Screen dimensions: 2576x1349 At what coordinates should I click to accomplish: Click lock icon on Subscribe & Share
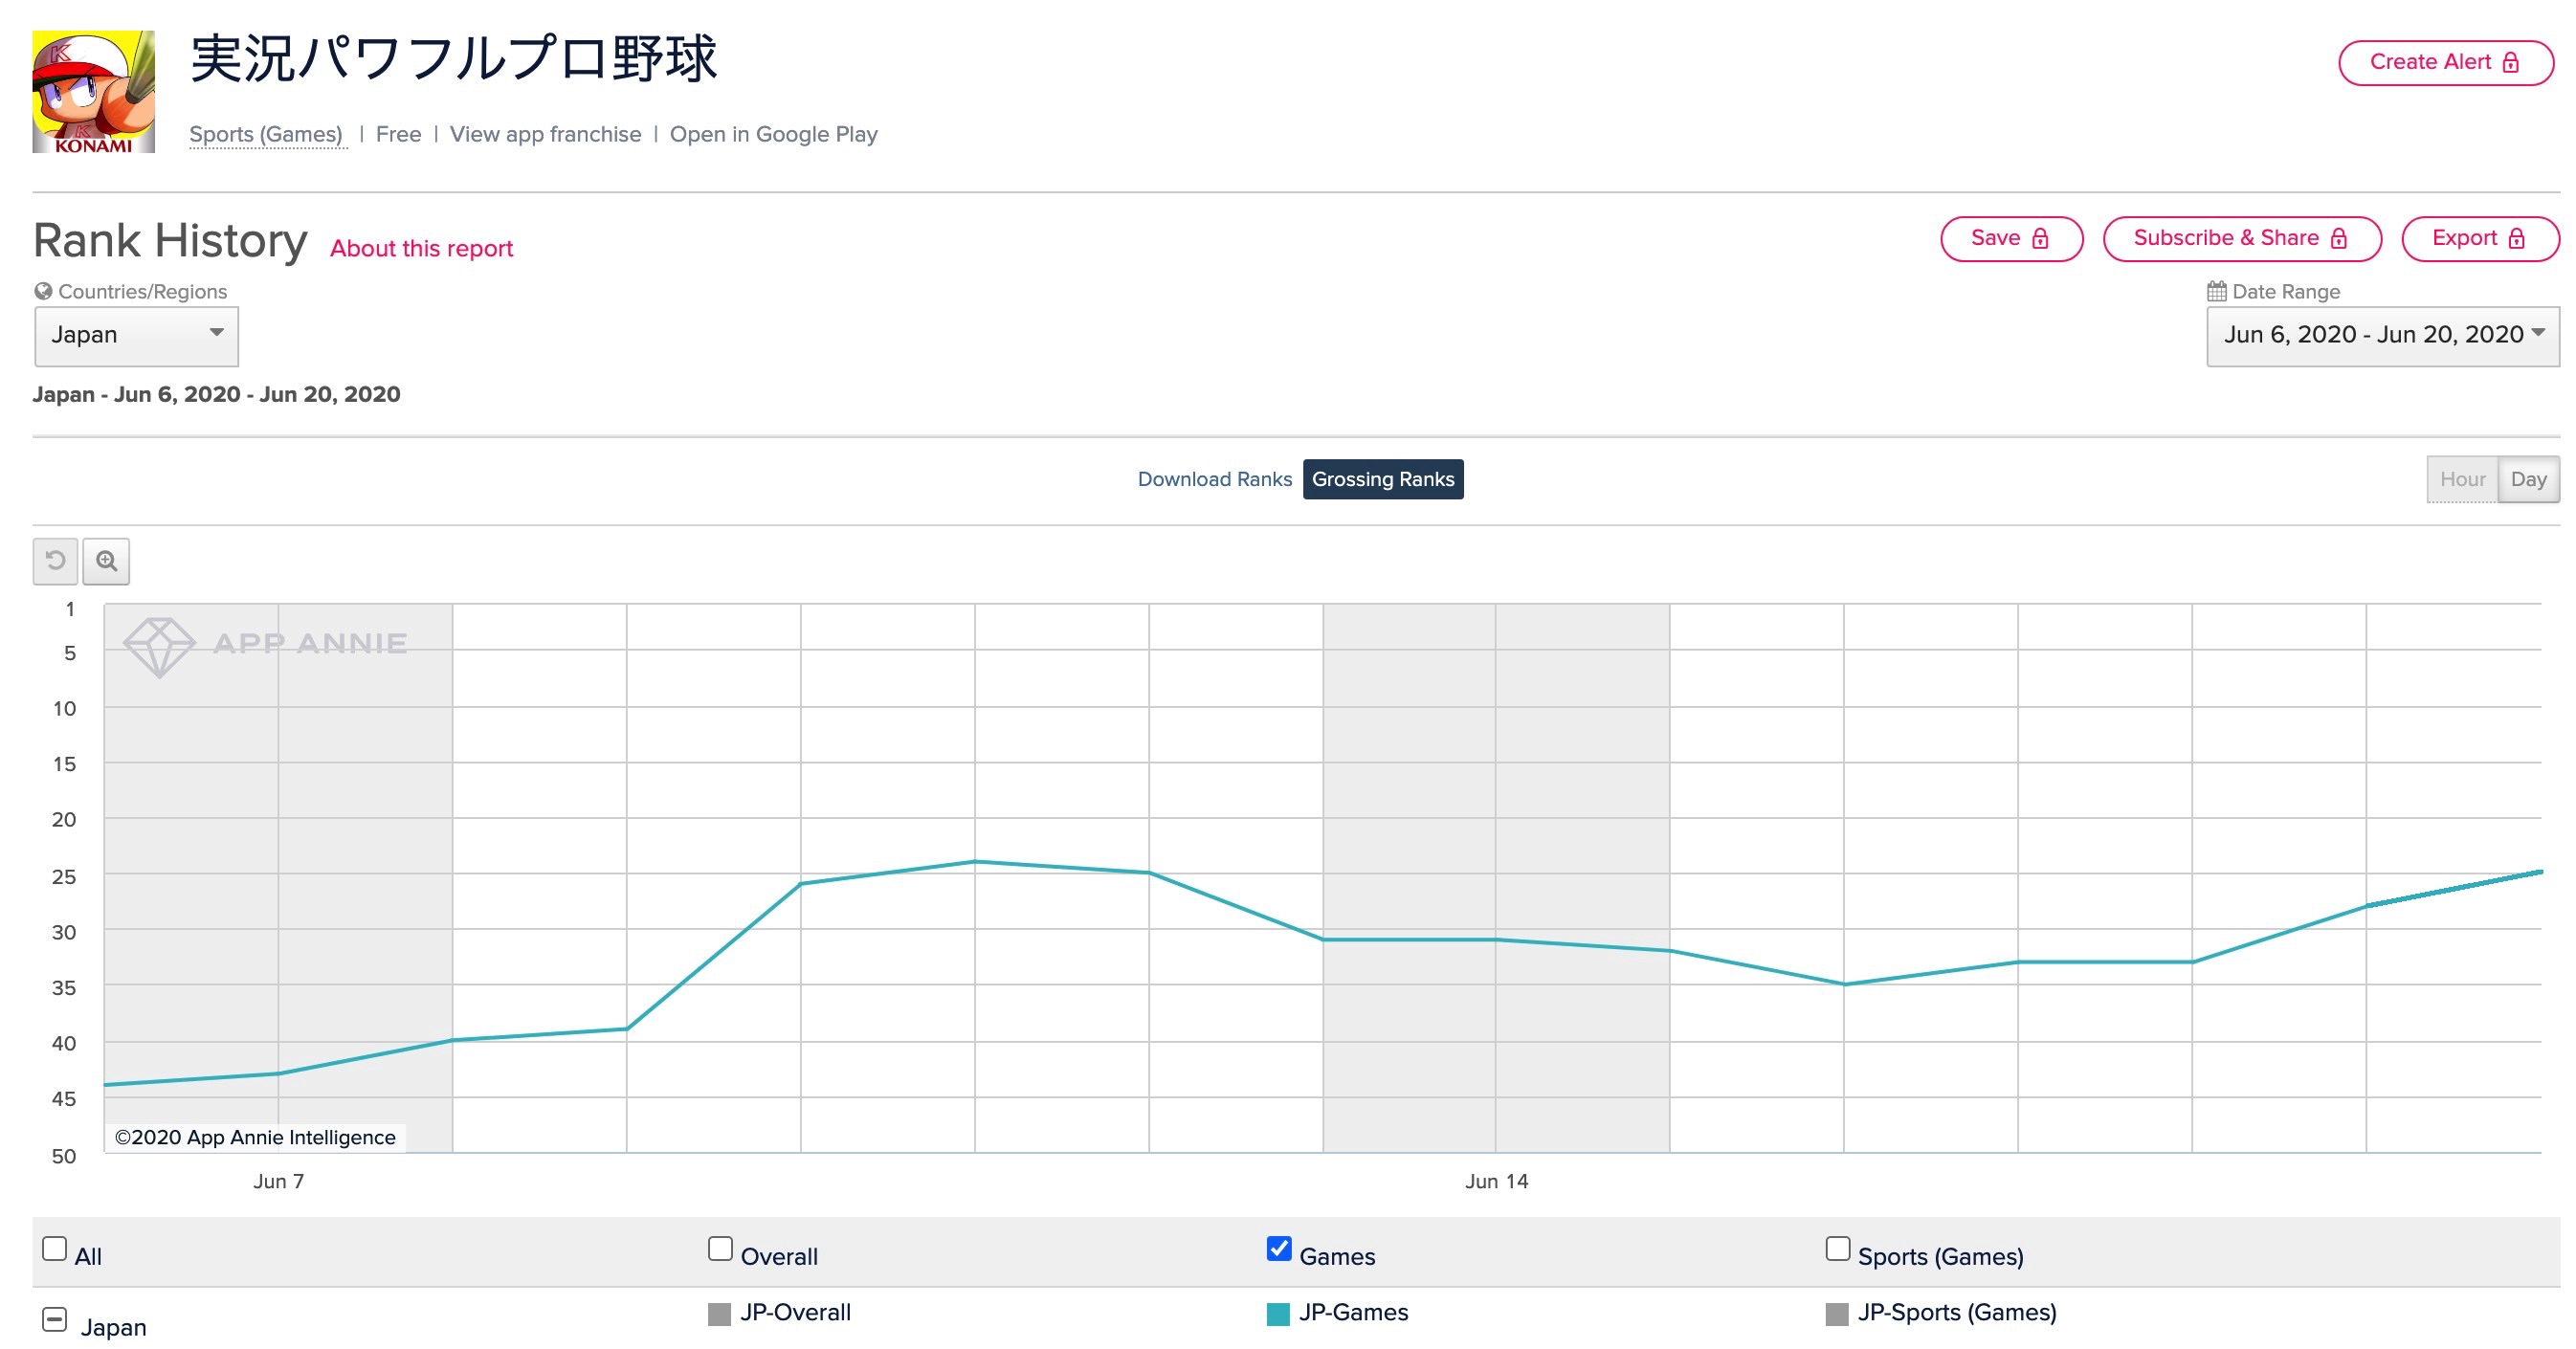point(2338,239)
